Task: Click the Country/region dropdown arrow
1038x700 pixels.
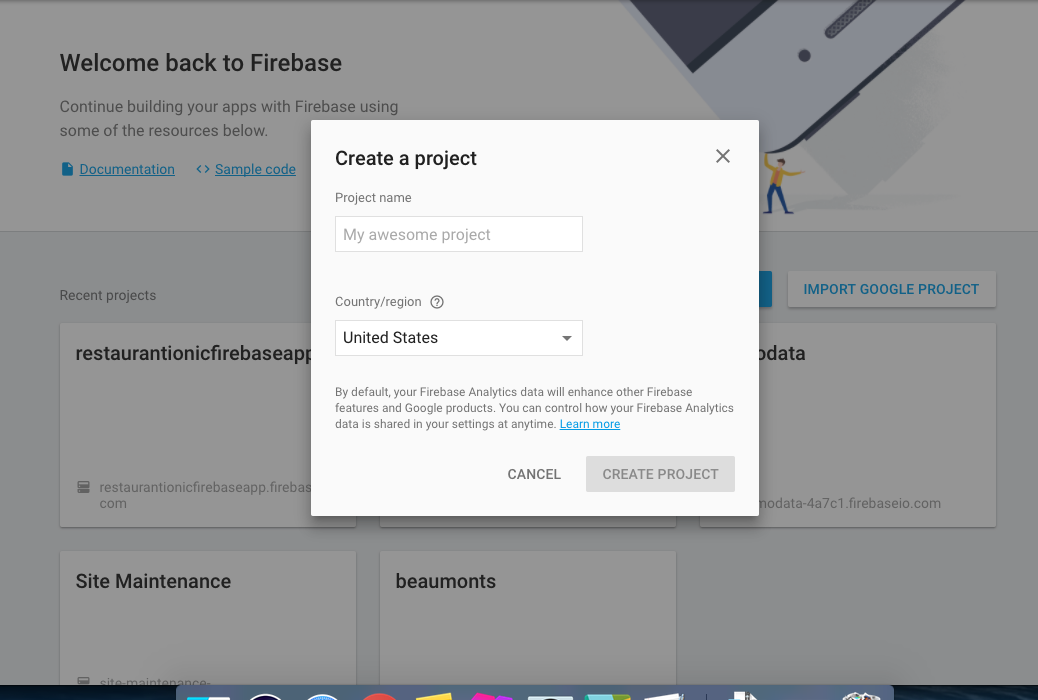Action: [x=567, y=338]
